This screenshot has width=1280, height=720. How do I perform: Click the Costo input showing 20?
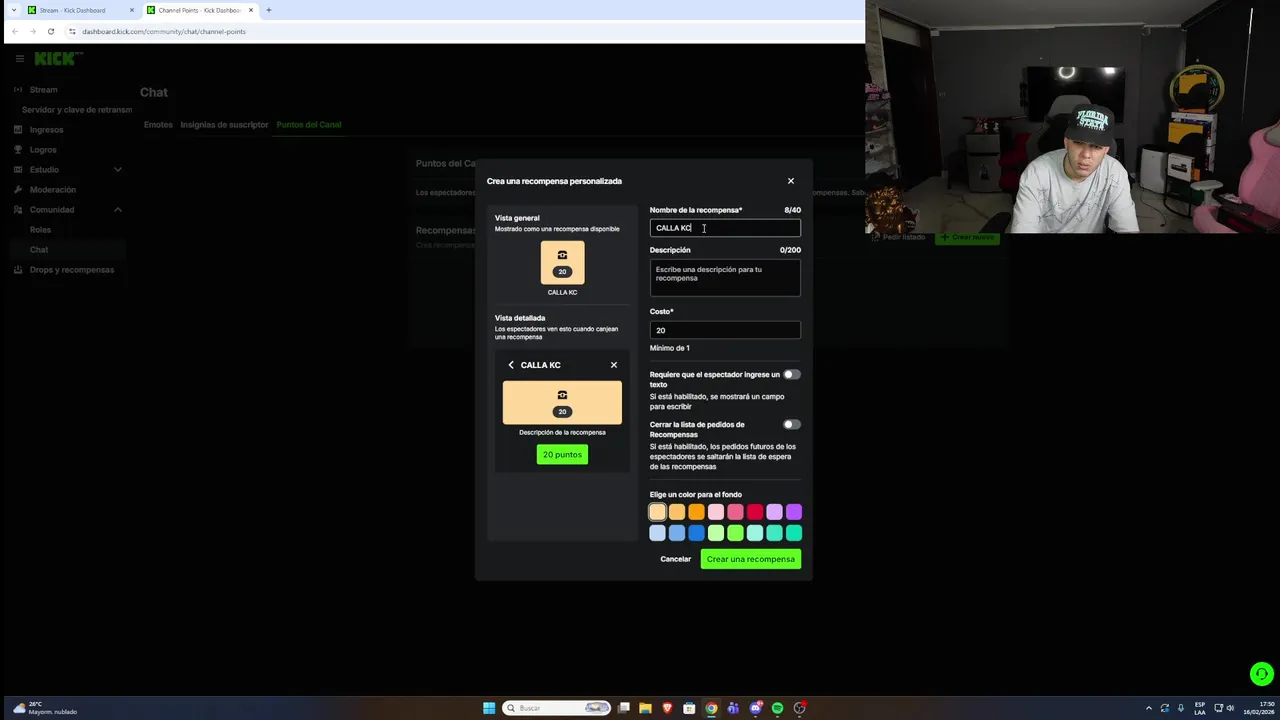pos(725,330)
